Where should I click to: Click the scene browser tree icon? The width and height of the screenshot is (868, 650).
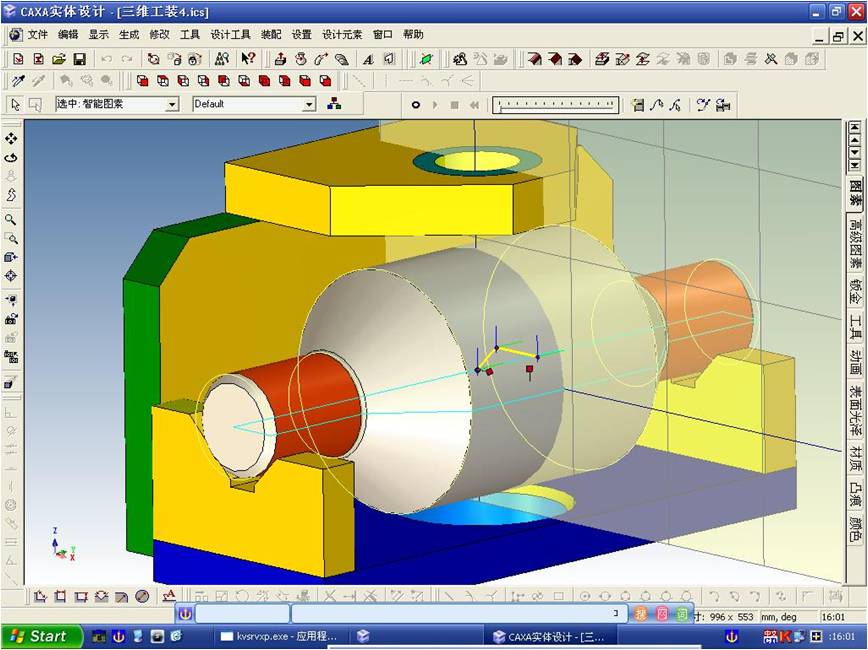click(x=334, y=104)
